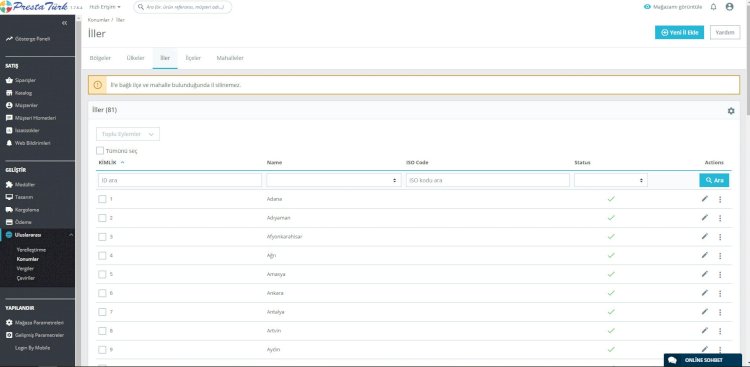Select the checkbox for Amasya row
The width and height of the screenshot is (750, 367).
[102, 275]
